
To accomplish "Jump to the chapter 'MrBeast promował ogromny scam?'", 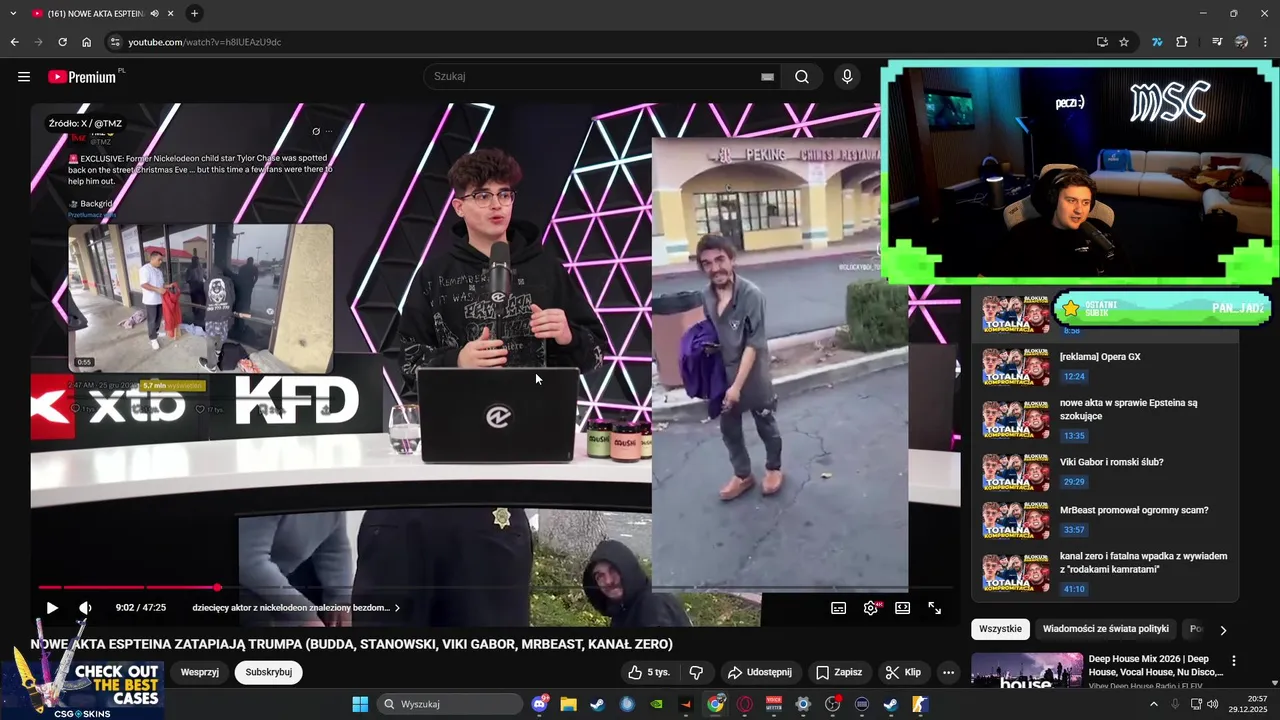I will (x=1105, y=520).
